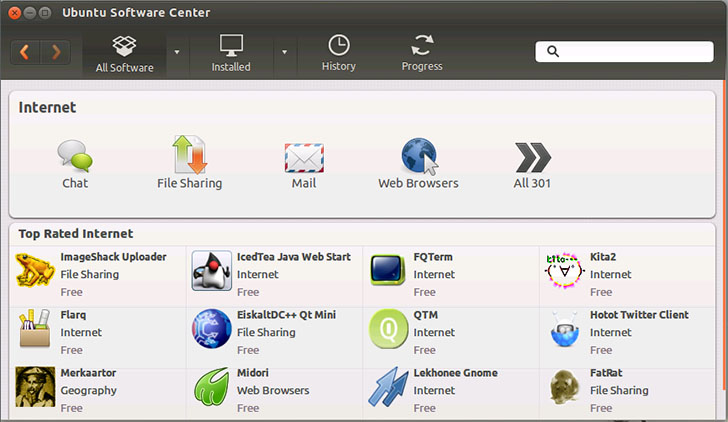Select the Midori title text
Viewport: 728px width, 422px height.
tap(253, 373)
